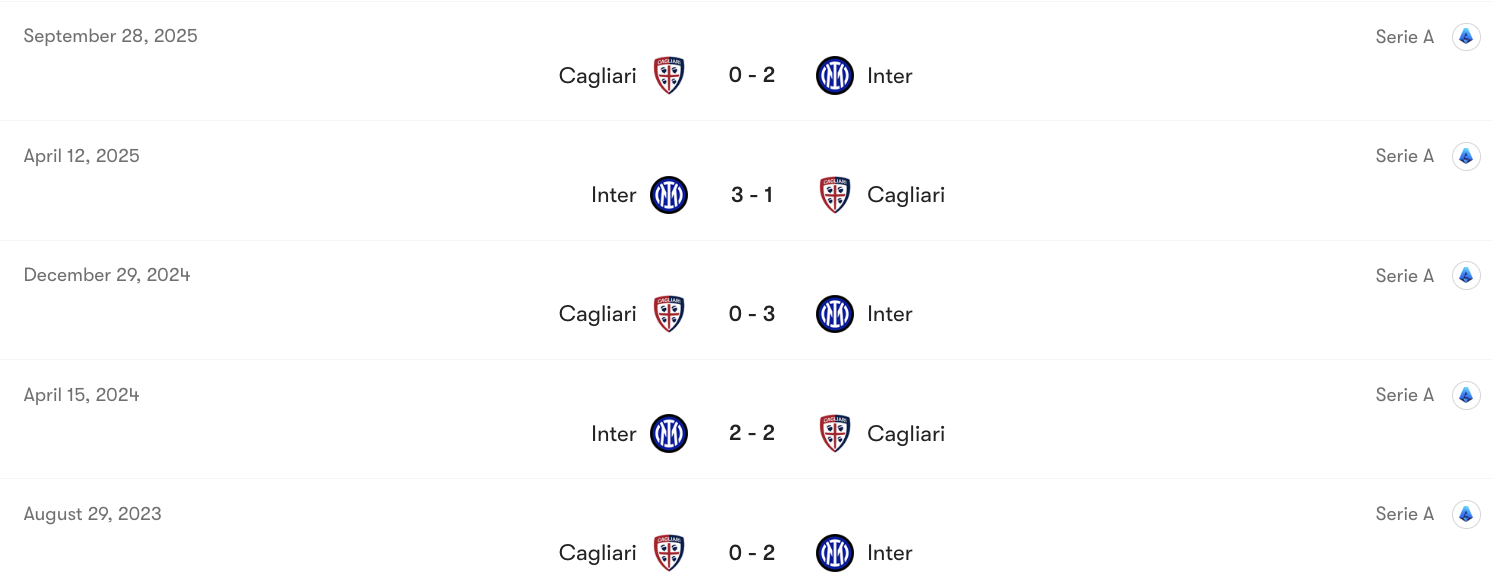Click the Cagliari logo in the August 2023 fixture
The image size is (1492, 588).
(x=668, y=552)
